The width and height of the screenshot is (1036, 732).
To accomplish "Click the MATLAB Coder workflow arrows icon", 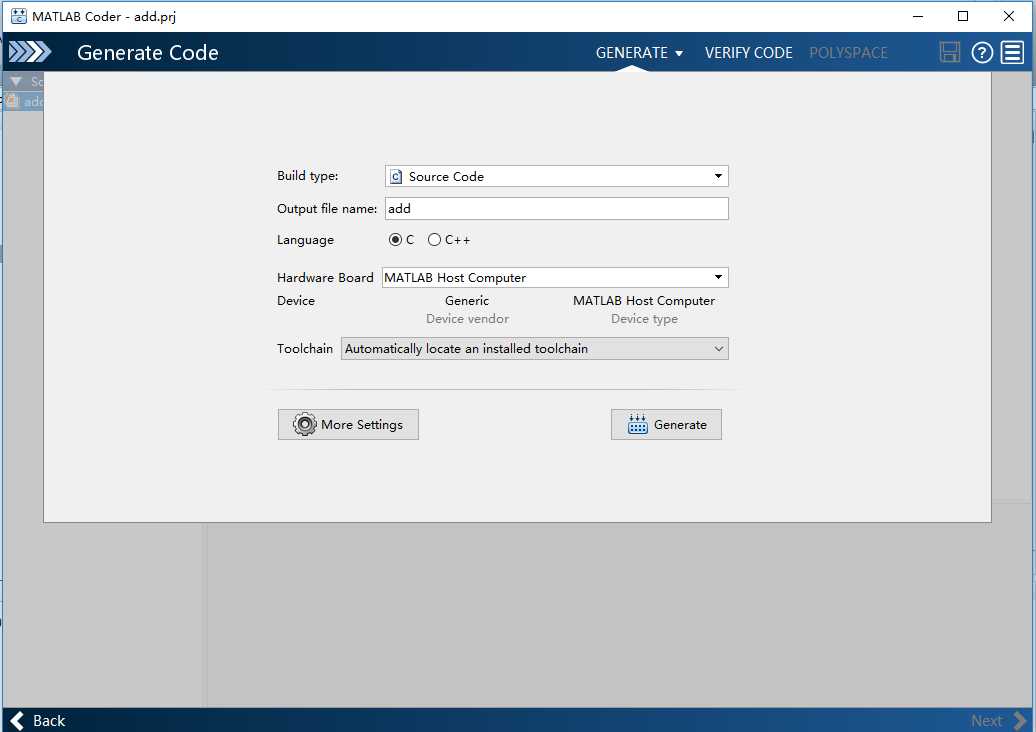I will 30,52.
